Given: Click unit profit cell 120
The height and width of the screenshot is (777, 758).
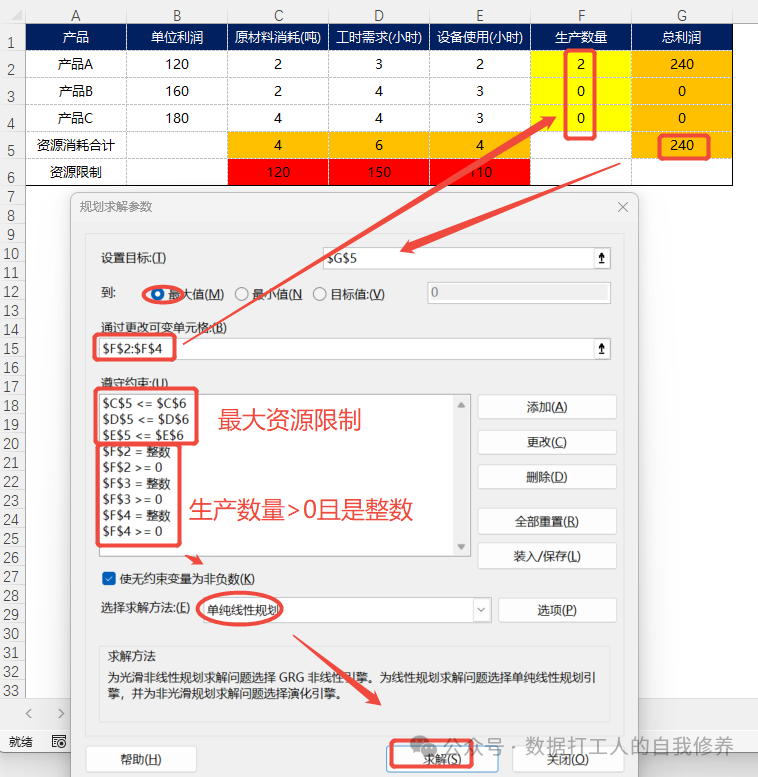Looking at the screenshot, I should (177, 64).
